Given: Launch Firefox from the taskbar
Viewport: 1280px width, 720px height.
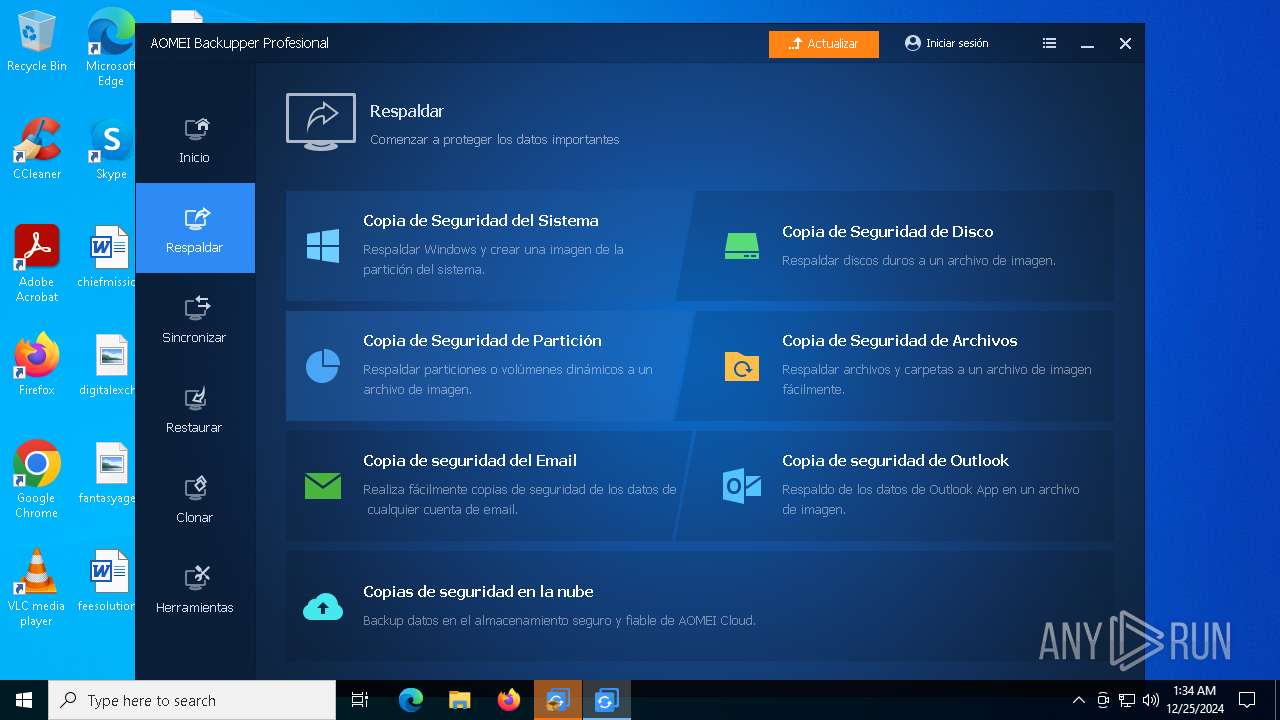Looking at the screenshot, I should [508, 700].
